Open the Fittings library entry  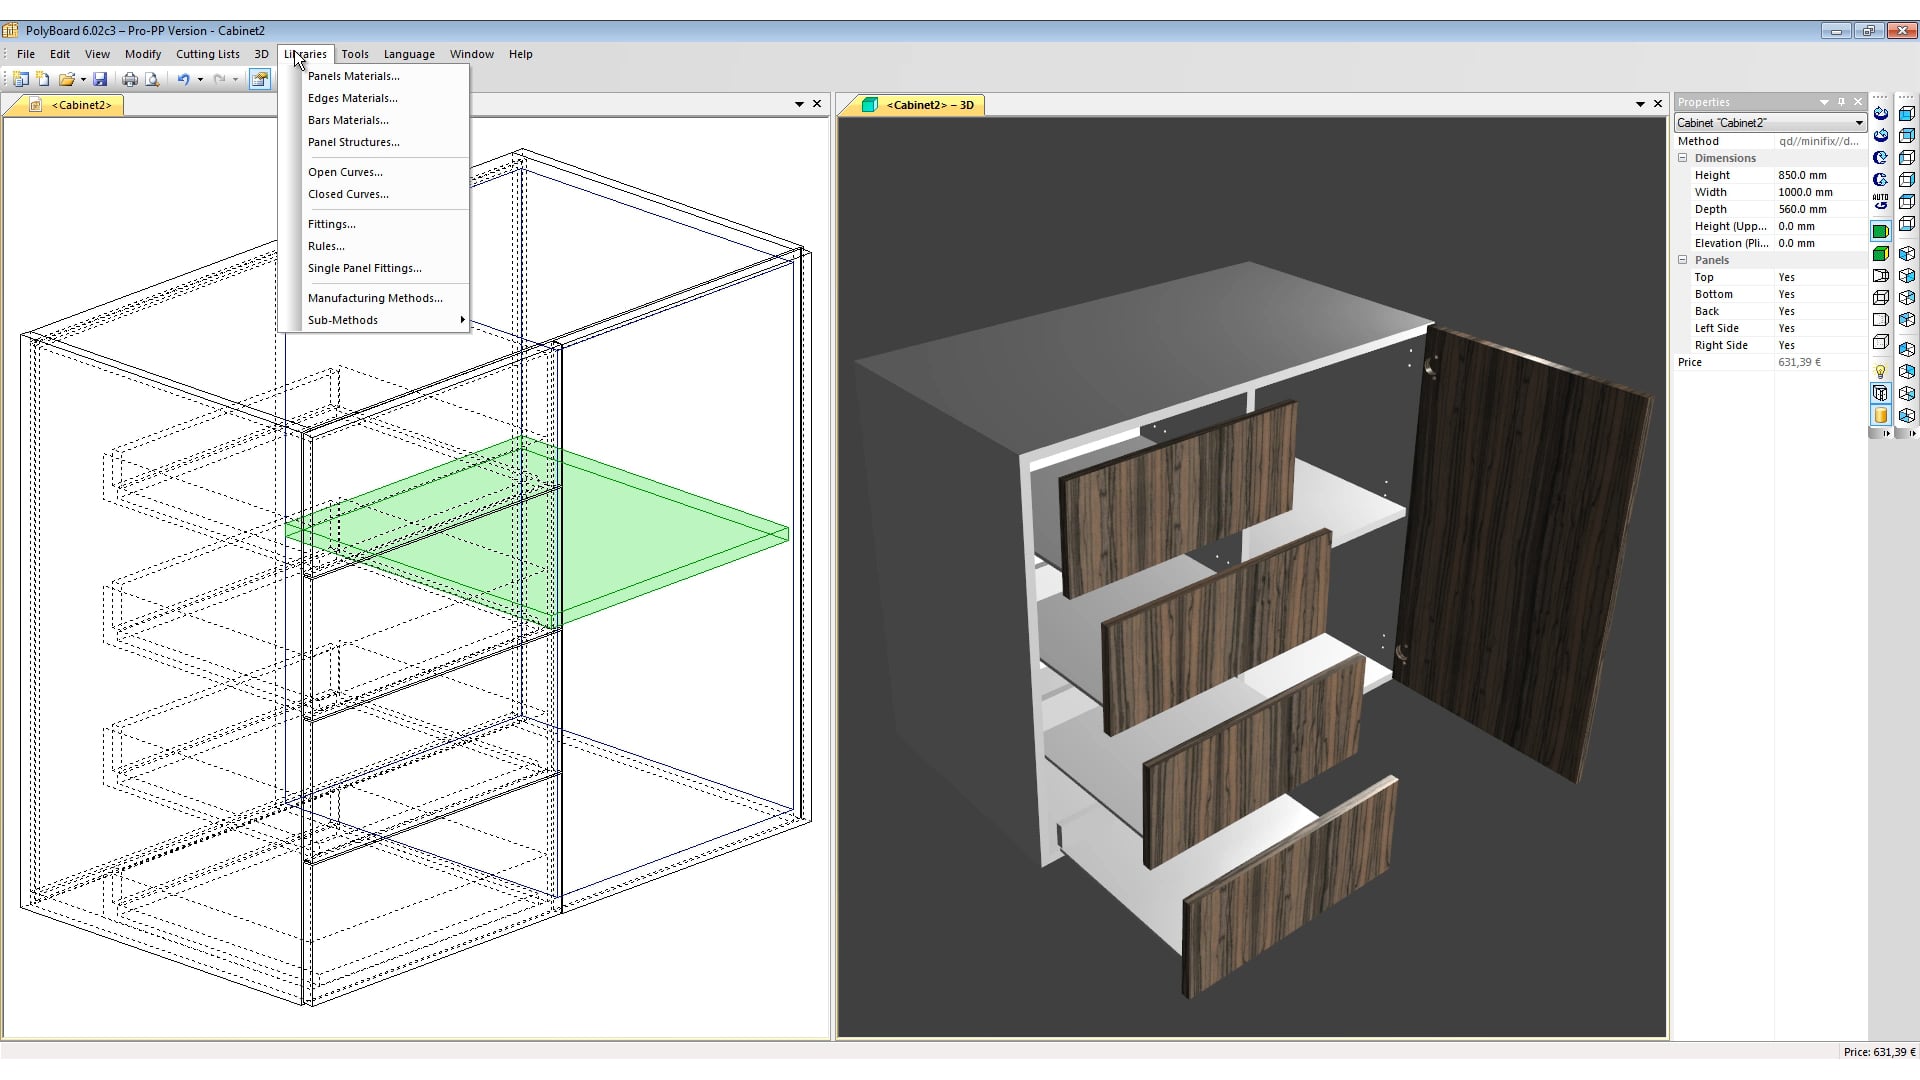(x=331, y=223)
